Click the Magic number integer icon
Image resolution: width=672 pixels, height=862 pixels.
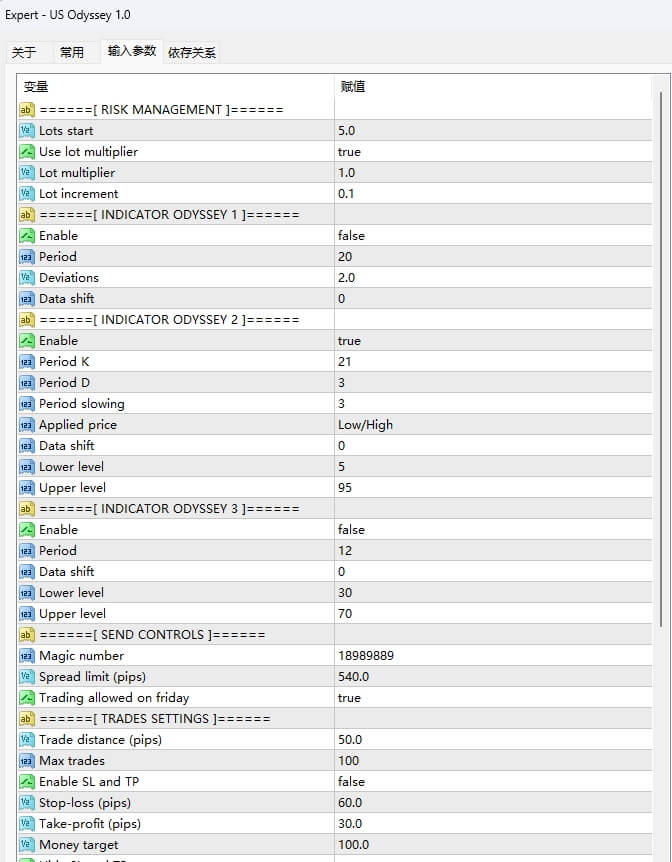click(27, 655)
